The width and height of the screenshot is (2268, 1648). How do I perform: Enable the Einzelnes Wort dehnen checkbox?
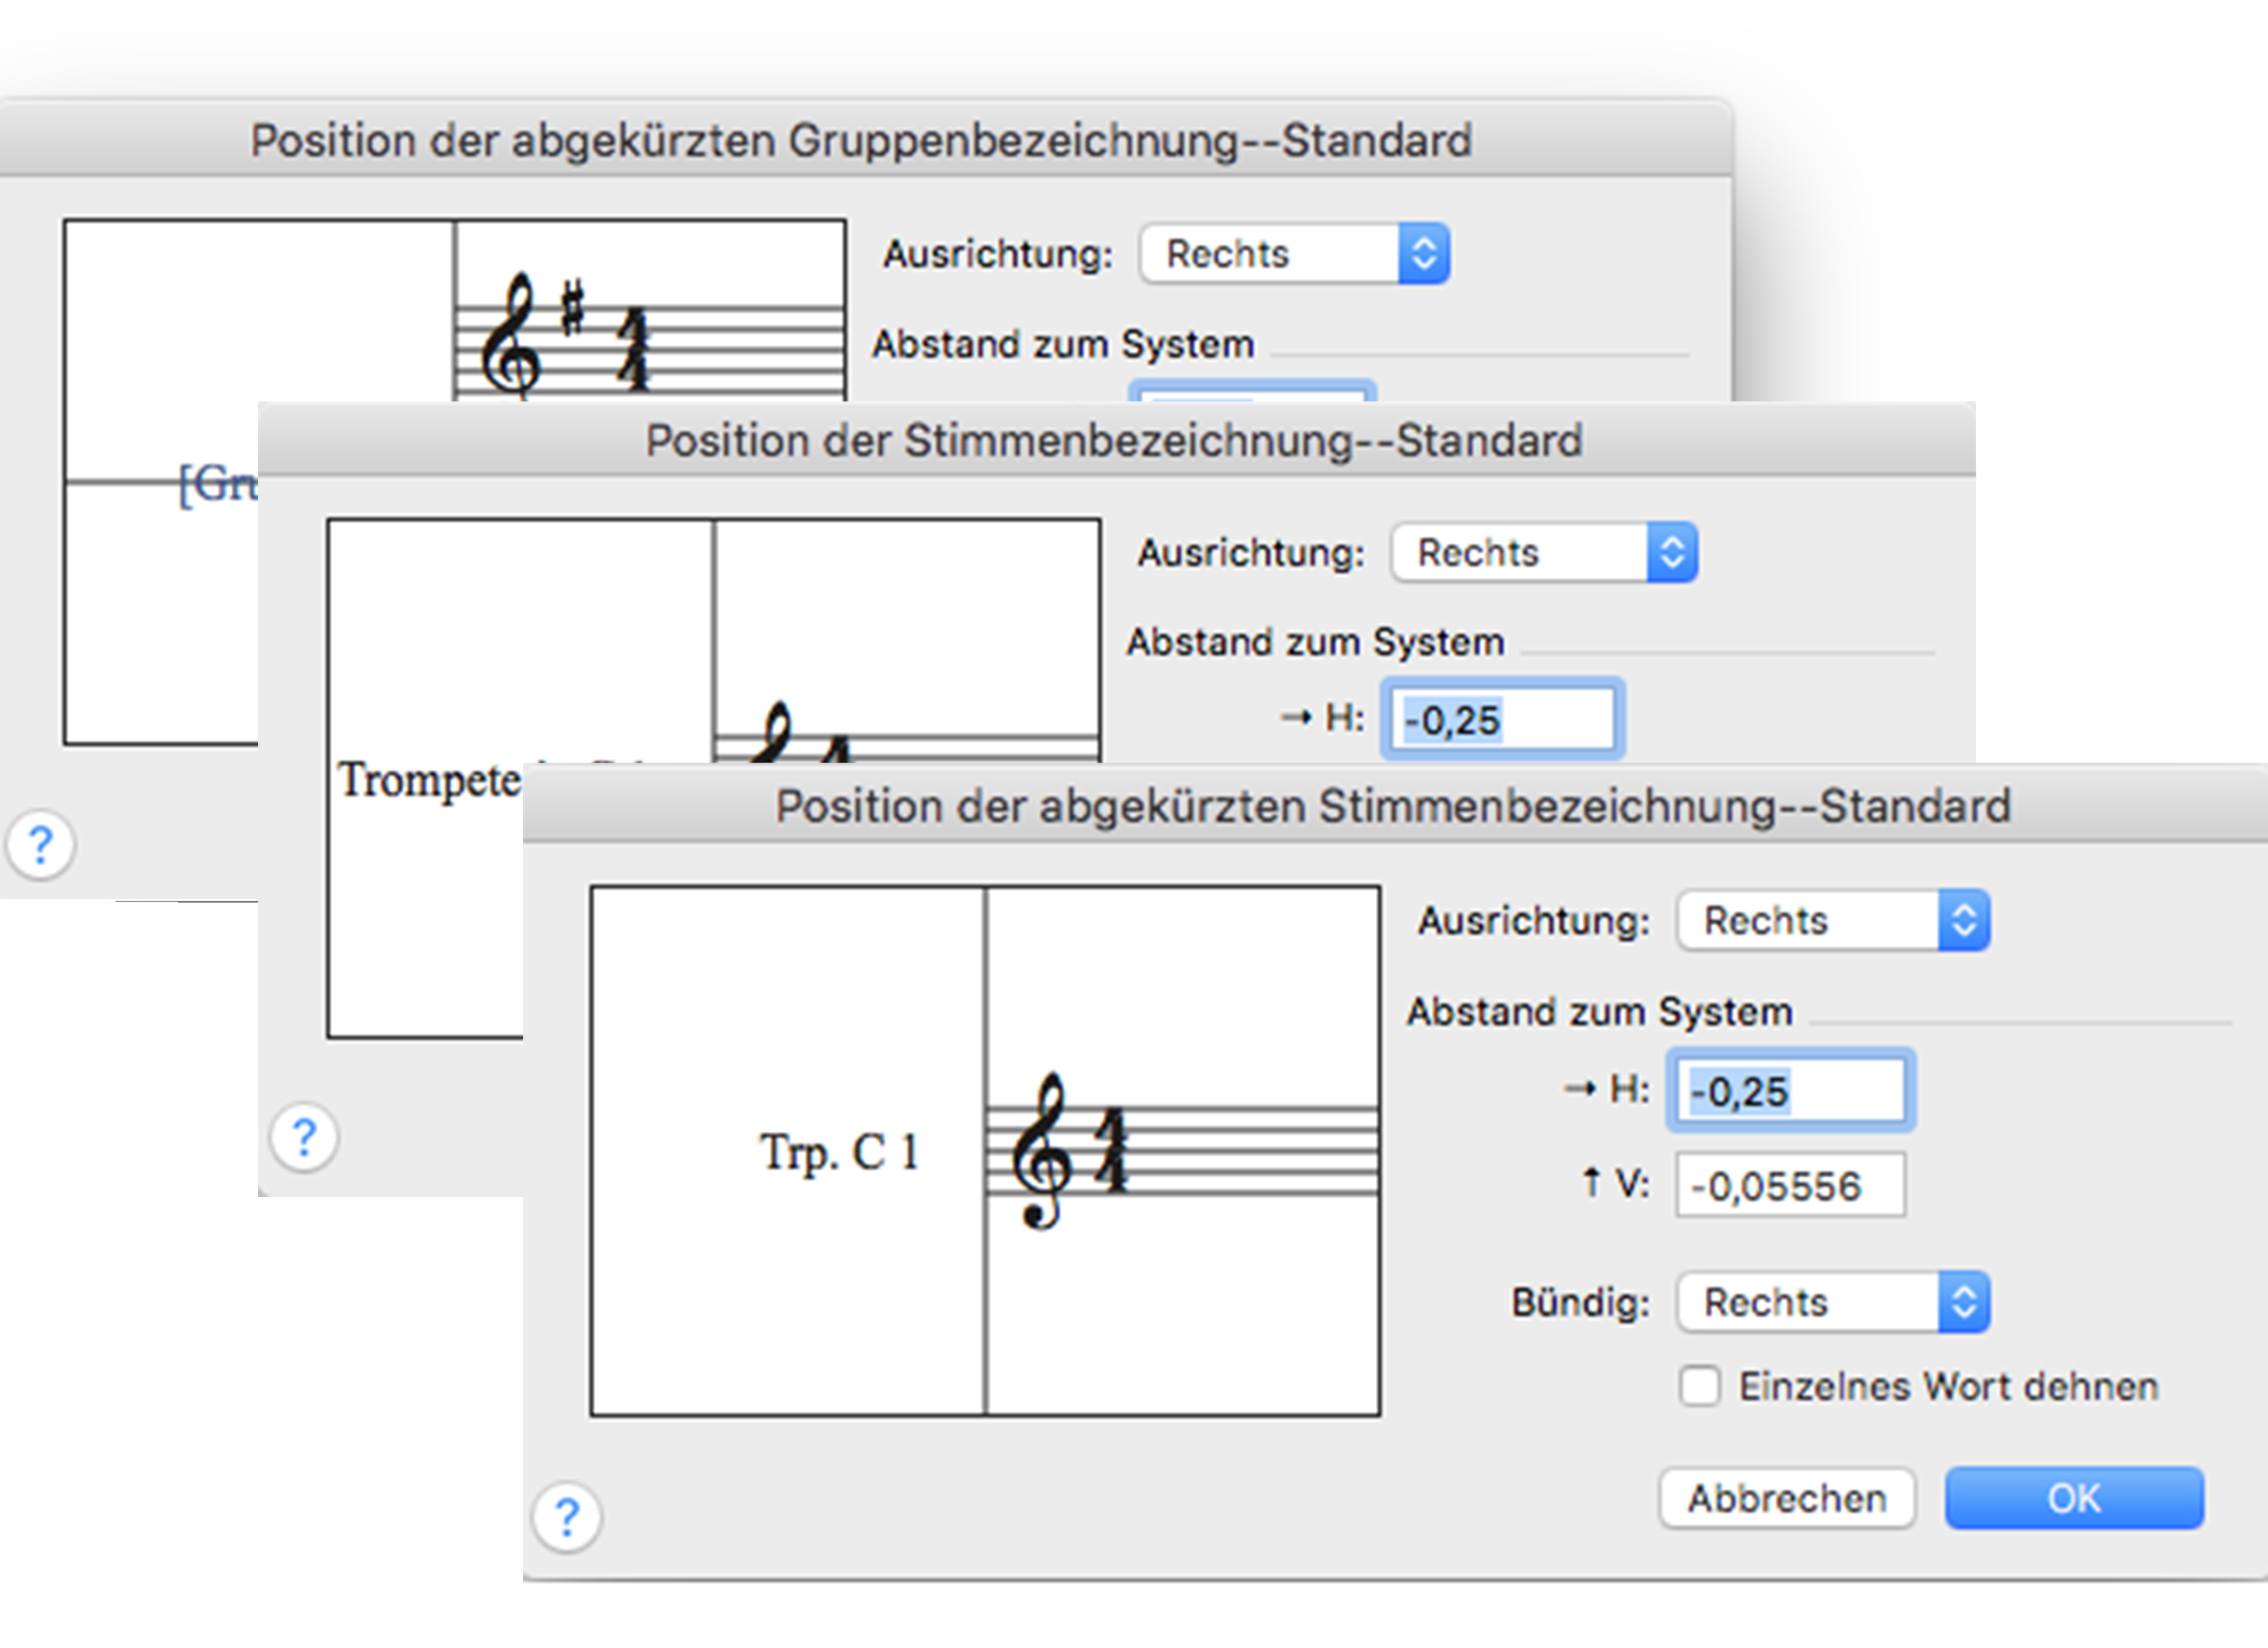[1700, 1387]
